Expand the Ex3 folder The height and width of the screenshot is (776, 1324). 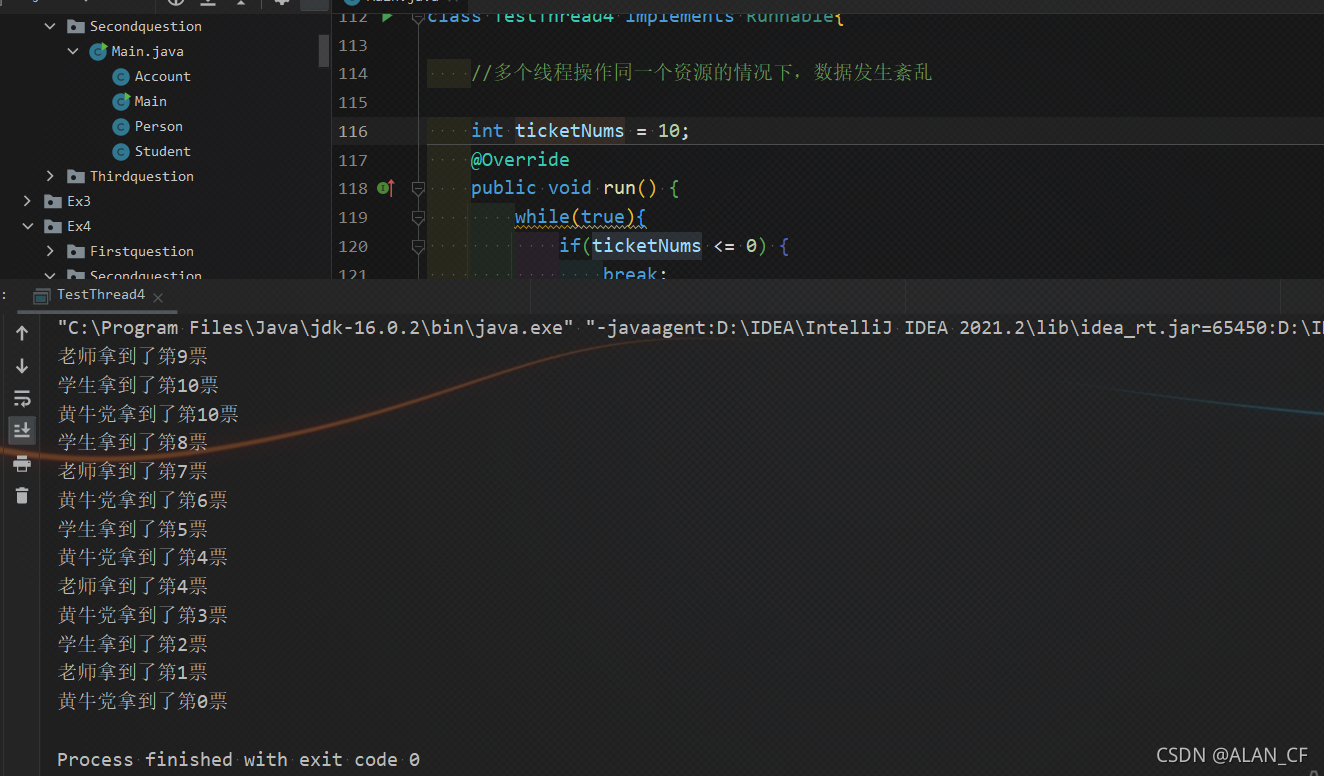[x=28, y=201]
